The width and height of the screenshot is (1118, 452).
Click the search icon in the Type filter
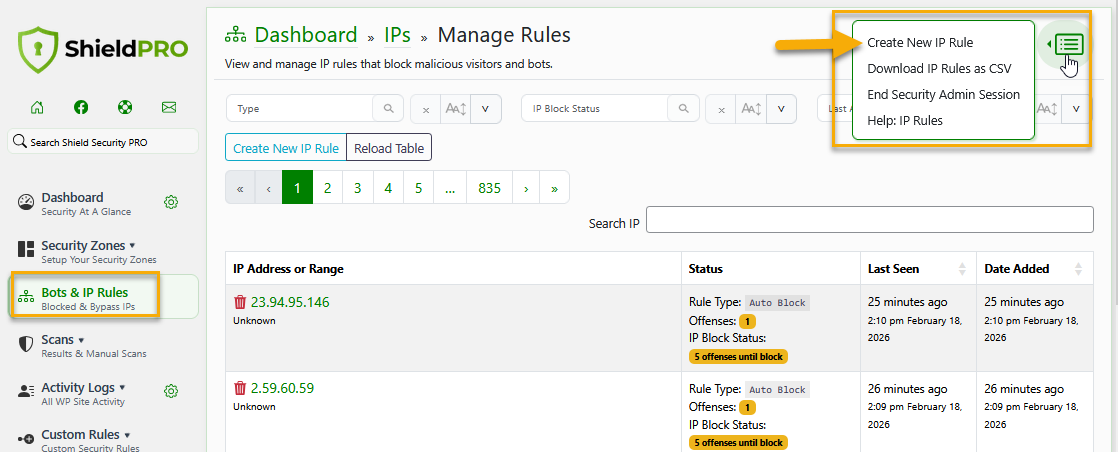pos(389,108)
